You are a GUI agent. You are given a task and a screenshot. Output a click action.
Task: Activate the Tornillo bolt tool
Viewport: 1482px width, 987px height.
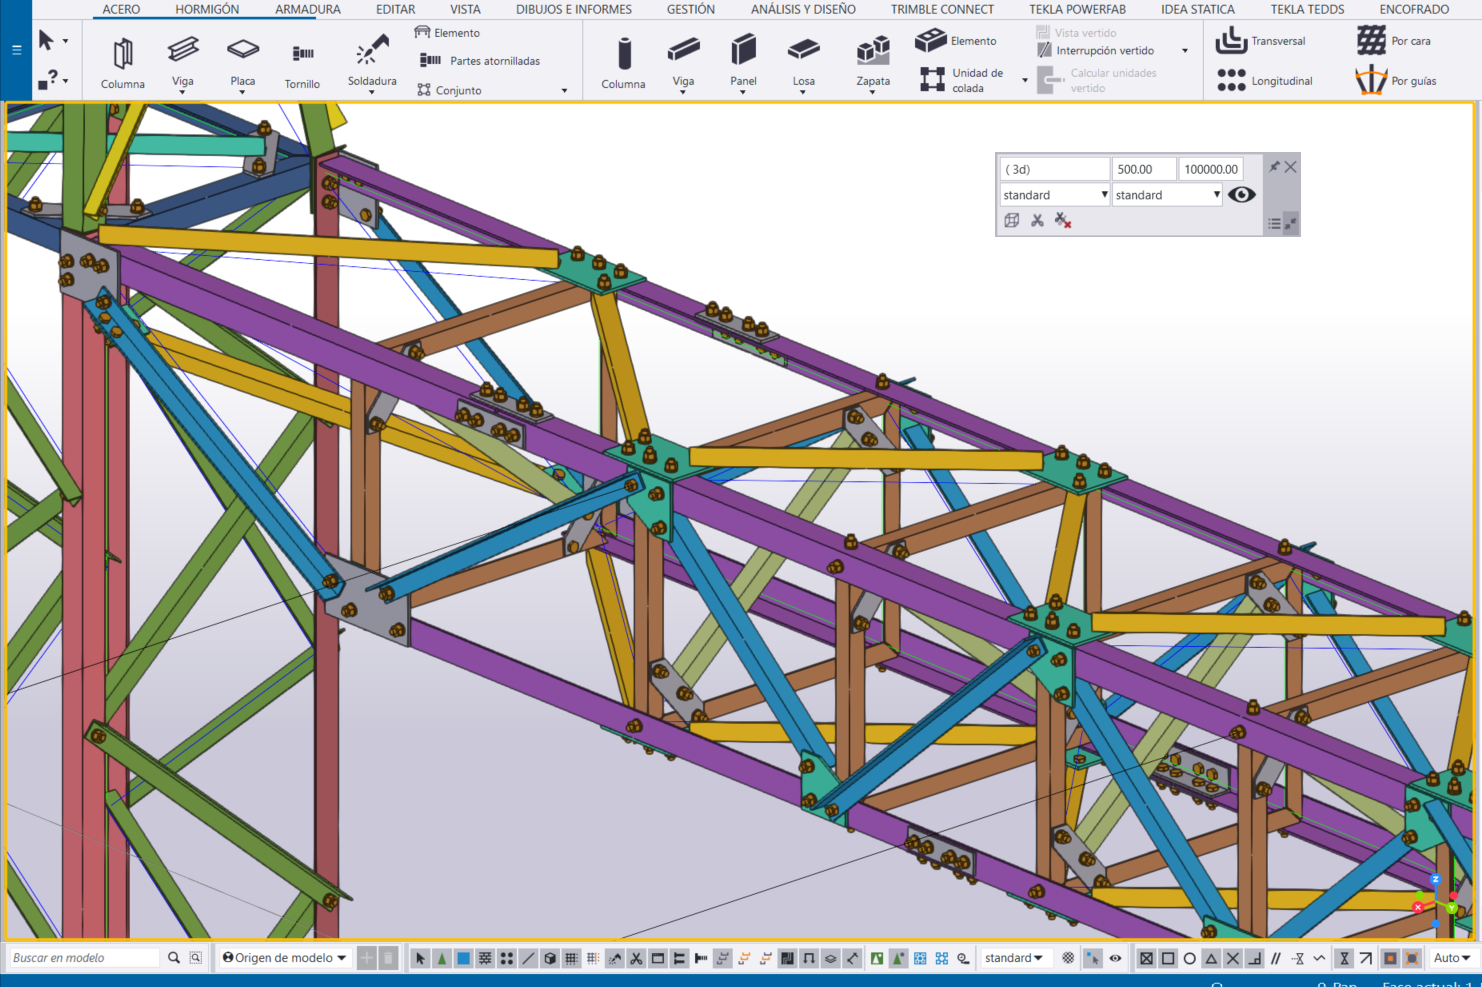click(x=302, y=64)
